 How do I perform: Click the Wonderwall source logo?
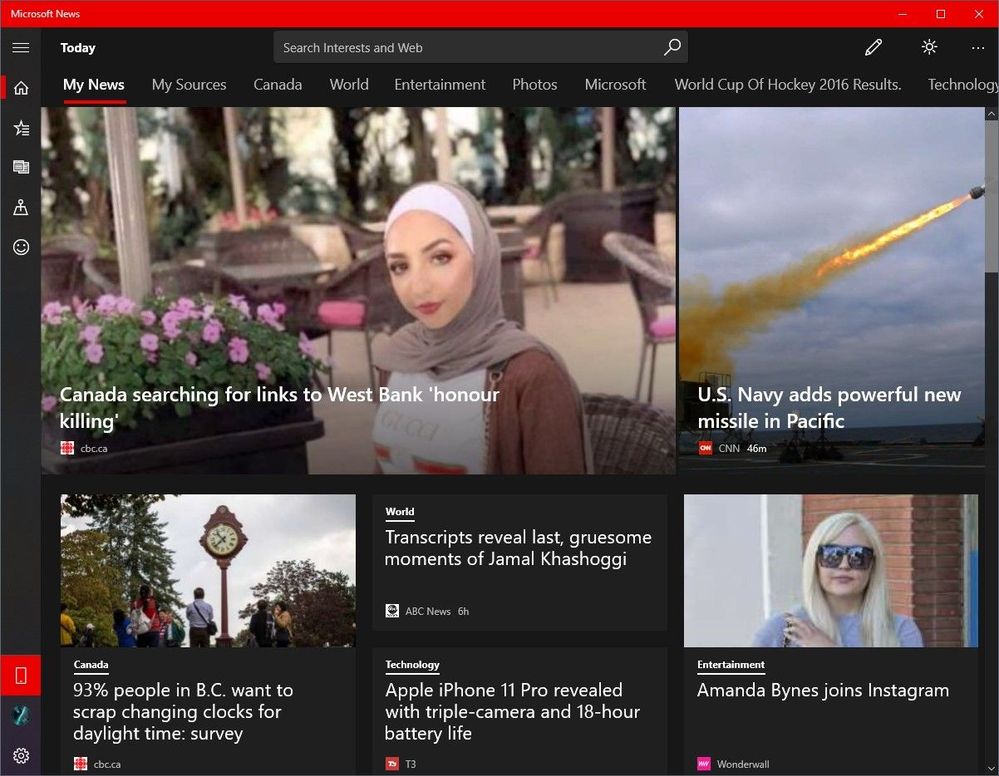click(703, 764)
